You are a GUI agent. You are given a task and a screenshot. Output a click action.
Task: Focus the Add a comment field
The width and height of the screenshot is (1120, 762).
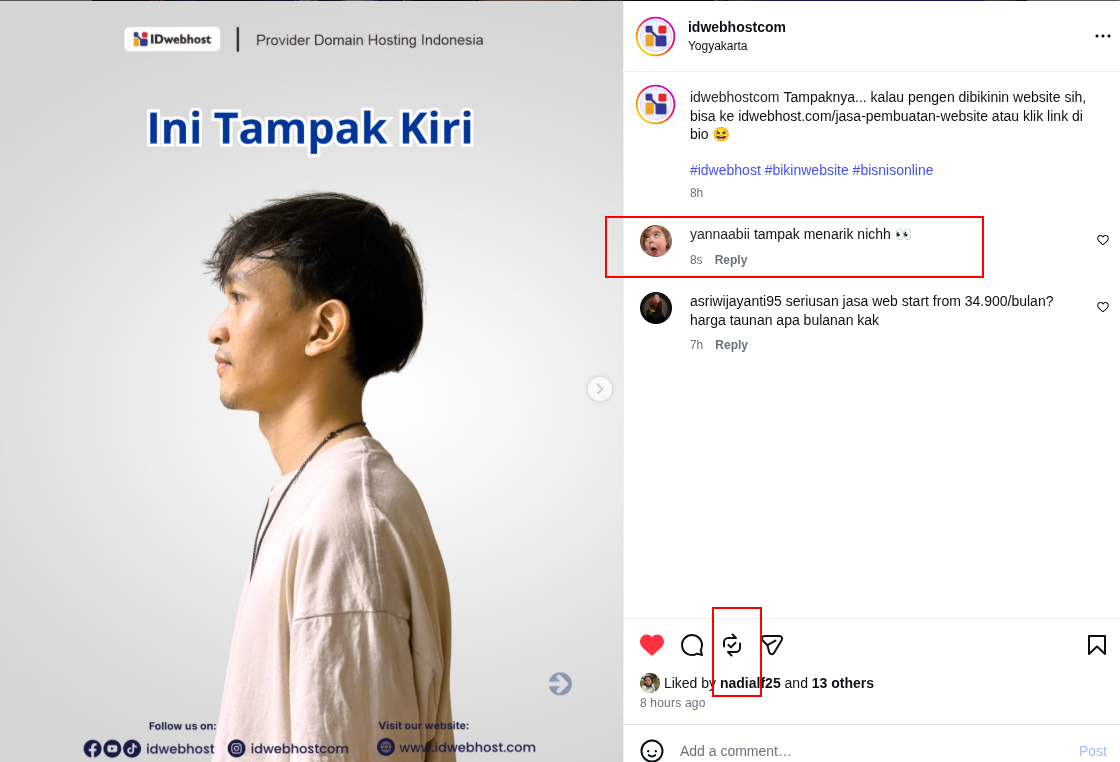873,751
